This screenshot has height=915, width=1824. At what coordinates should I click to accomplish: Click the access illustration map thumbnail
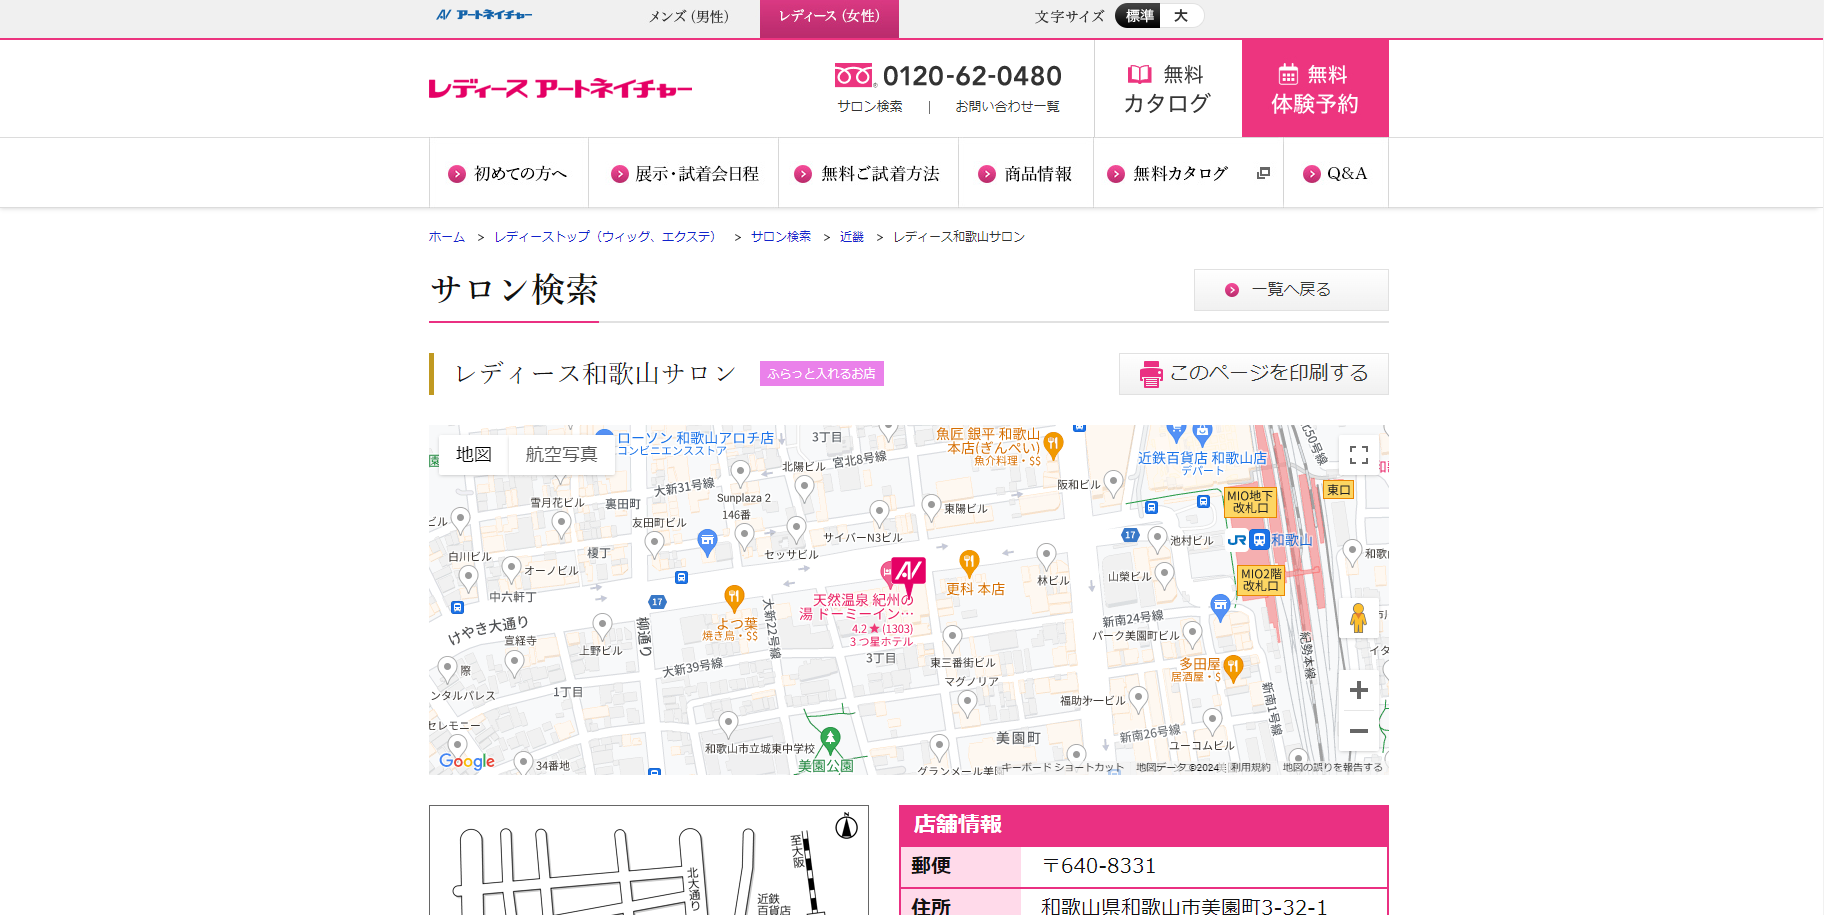click(649, 860)
